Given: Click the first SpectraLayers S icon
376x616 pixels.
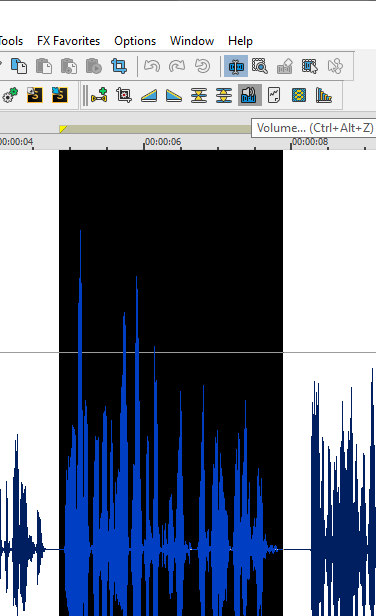Looking at the screenshot, I should point(35,95).
